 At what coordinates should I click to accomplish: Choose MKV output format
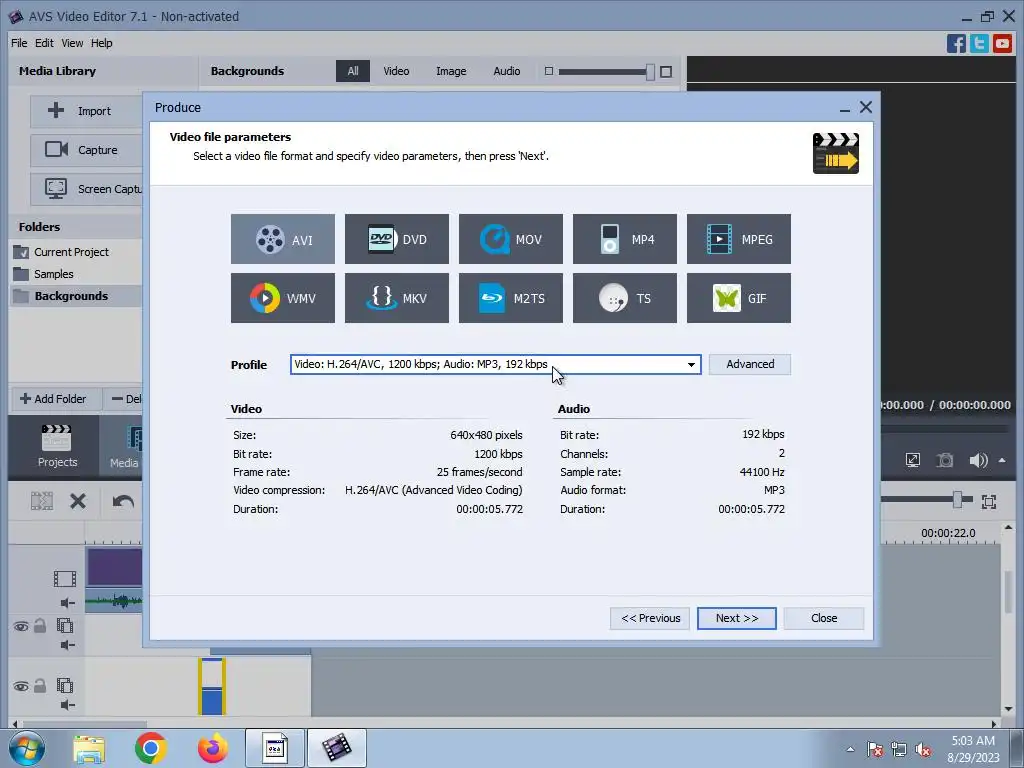click(396, 298)
